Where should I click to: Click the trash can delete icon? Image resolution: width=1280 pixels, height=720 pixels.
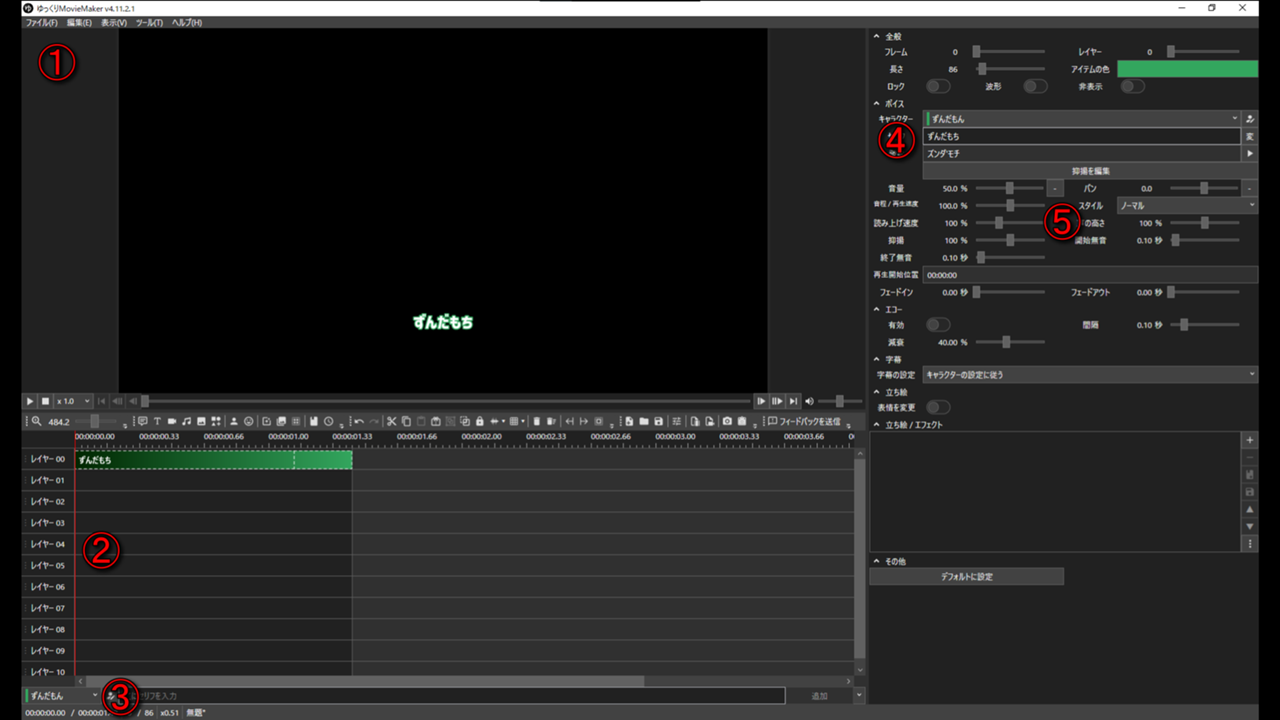[537, 422]
